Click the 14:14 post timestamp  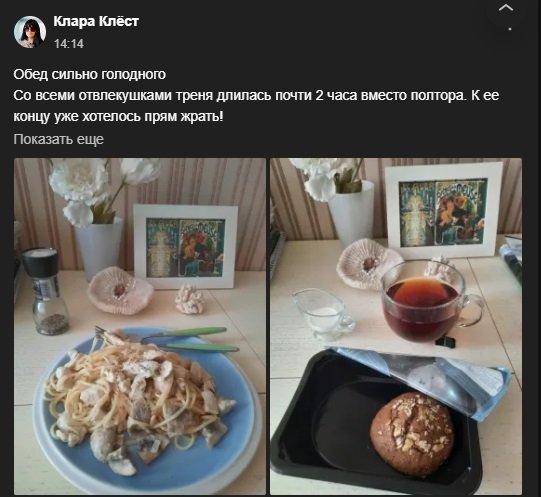(69, 44)
